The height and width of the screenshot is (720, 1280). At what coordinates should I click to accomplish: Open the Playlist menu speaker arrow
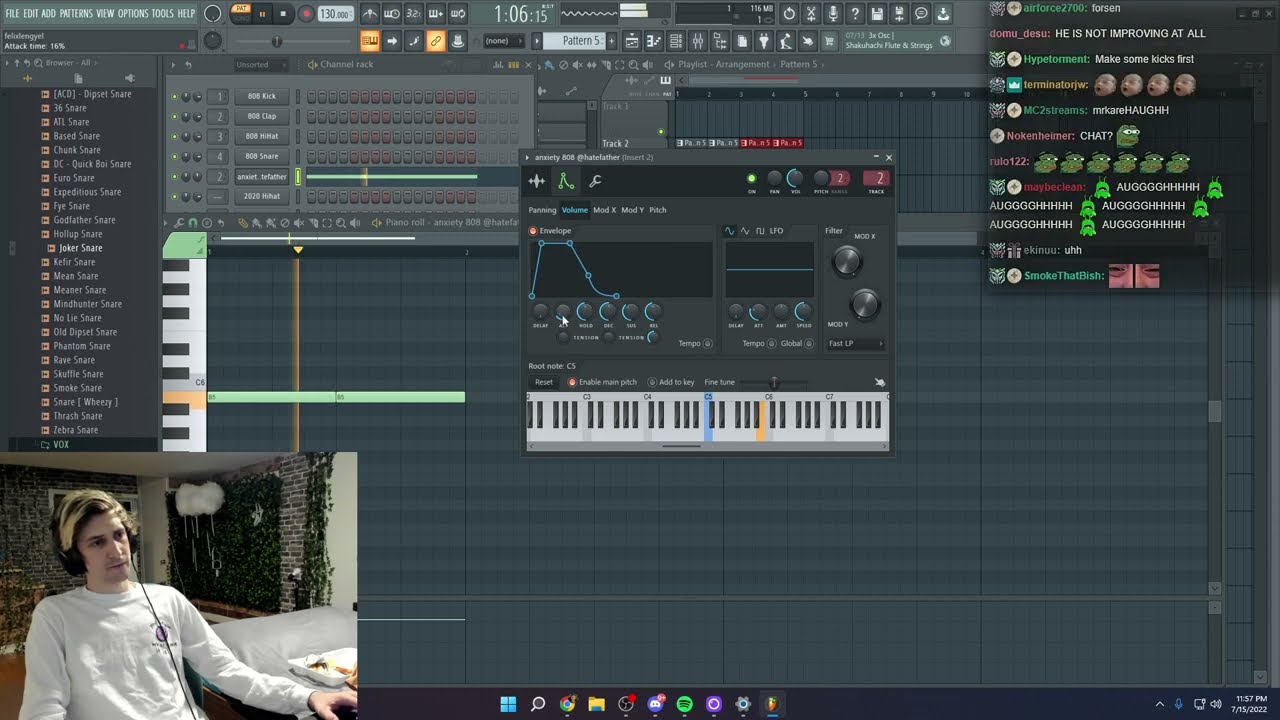click(x=669, y=65)
